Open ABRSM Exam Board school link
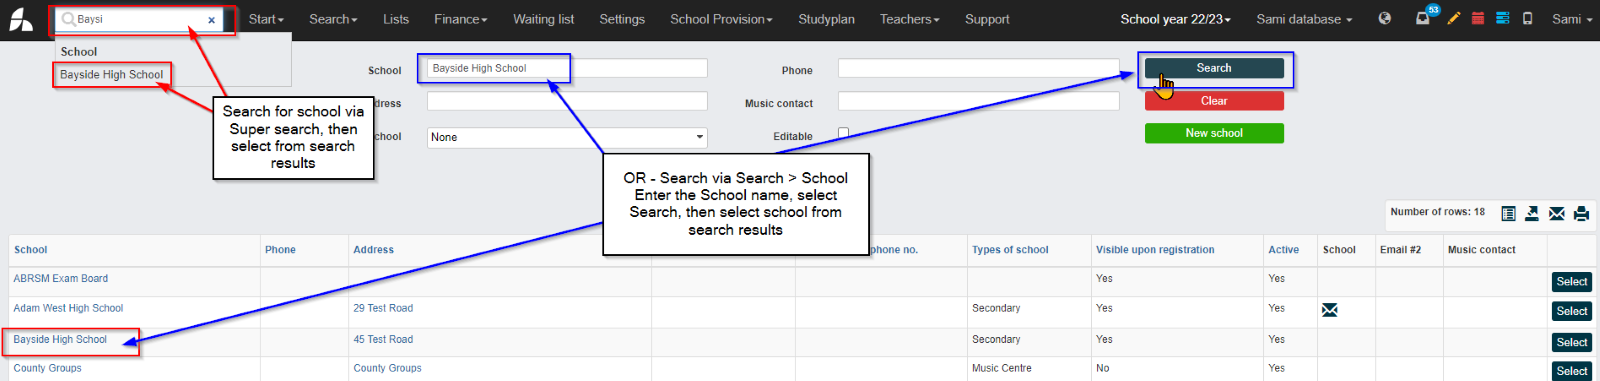This screenshot has height=381, width=1600. click(61, 279)
